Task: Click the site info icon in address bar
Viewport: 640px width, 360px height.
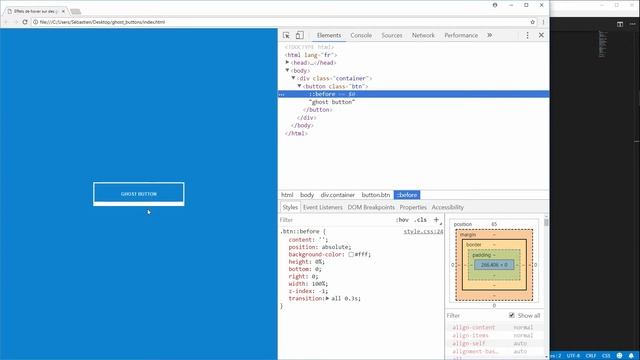Action: [x=36, y=22]
